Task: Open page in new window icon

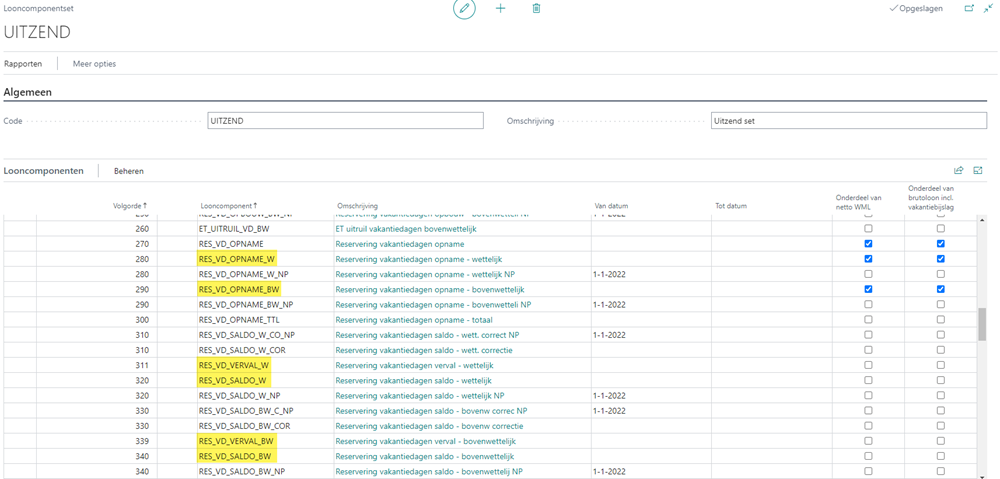Action: point(968,8)
